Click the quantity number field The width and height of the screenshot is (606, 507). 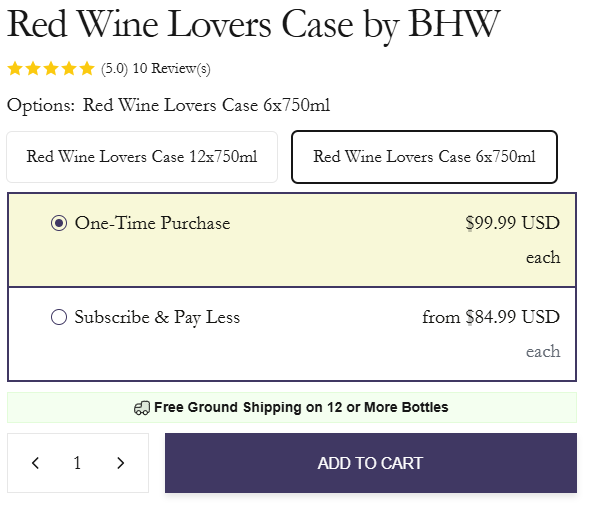point(77,463)
